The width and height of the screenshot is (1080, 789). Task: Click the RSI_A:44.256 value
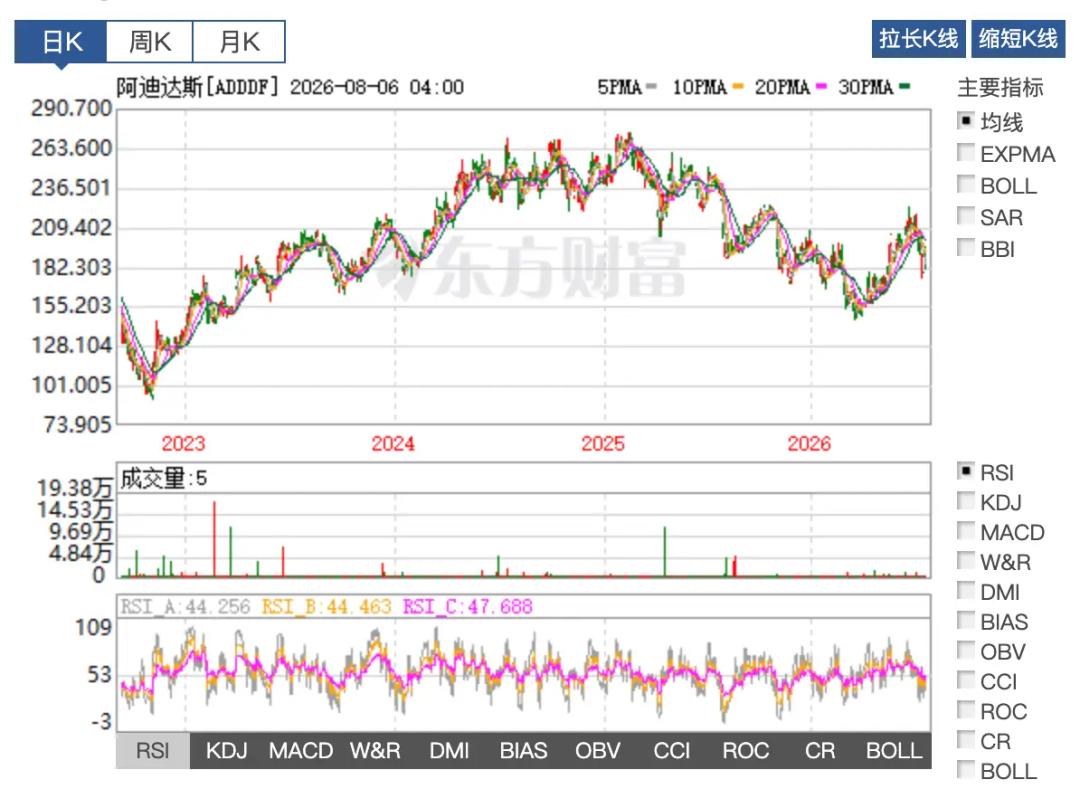pyautogui.click(x=185, y=607)
